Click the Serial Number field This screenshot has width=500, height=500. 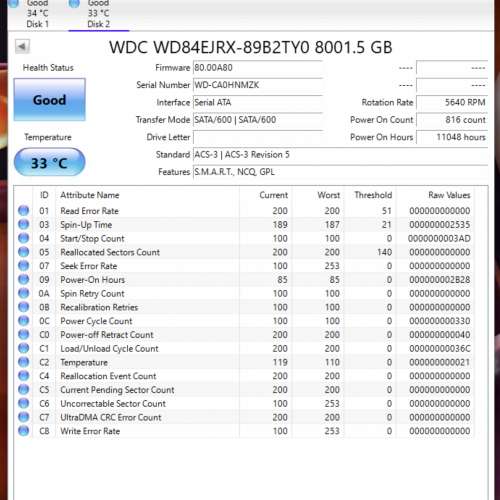(258, 85)
